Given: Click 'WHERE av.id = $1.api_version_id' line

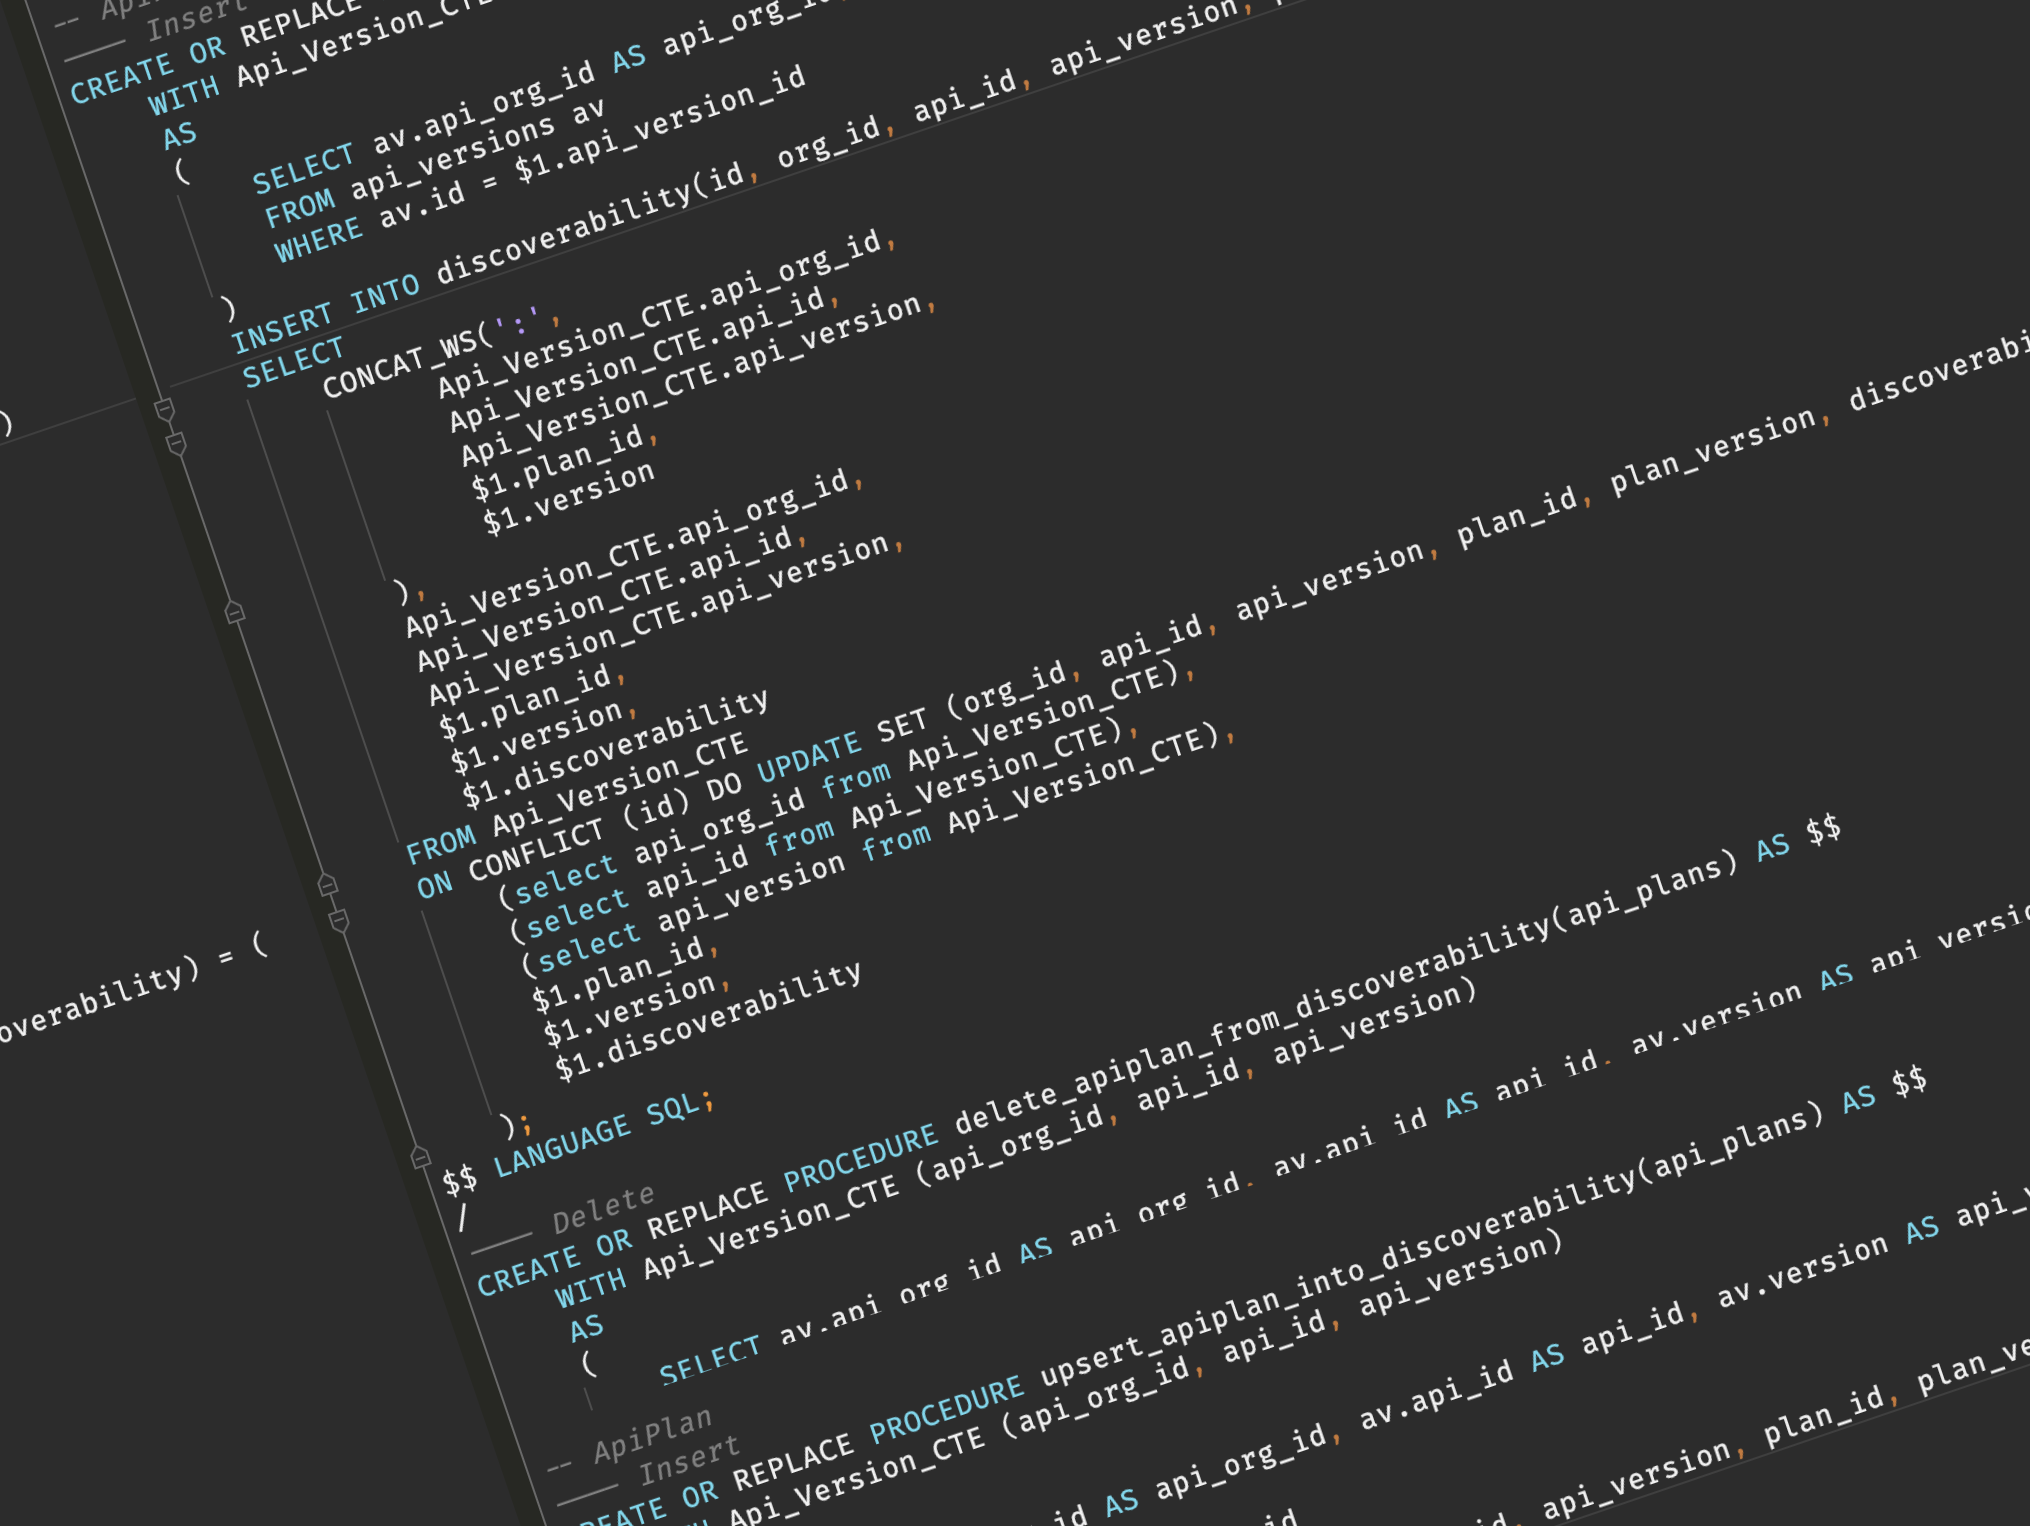Looking at the screenshot, I should pos(540,163).
